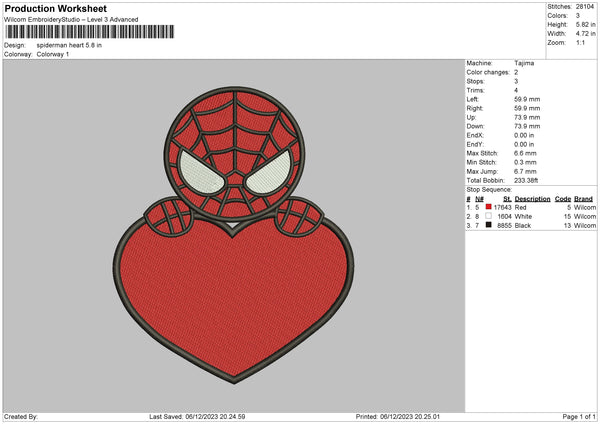Select the design name 'spiderman heart 5.8 in'
This screenshot has width=600, height=424.
pyautogui.click(x=69, y=45)
